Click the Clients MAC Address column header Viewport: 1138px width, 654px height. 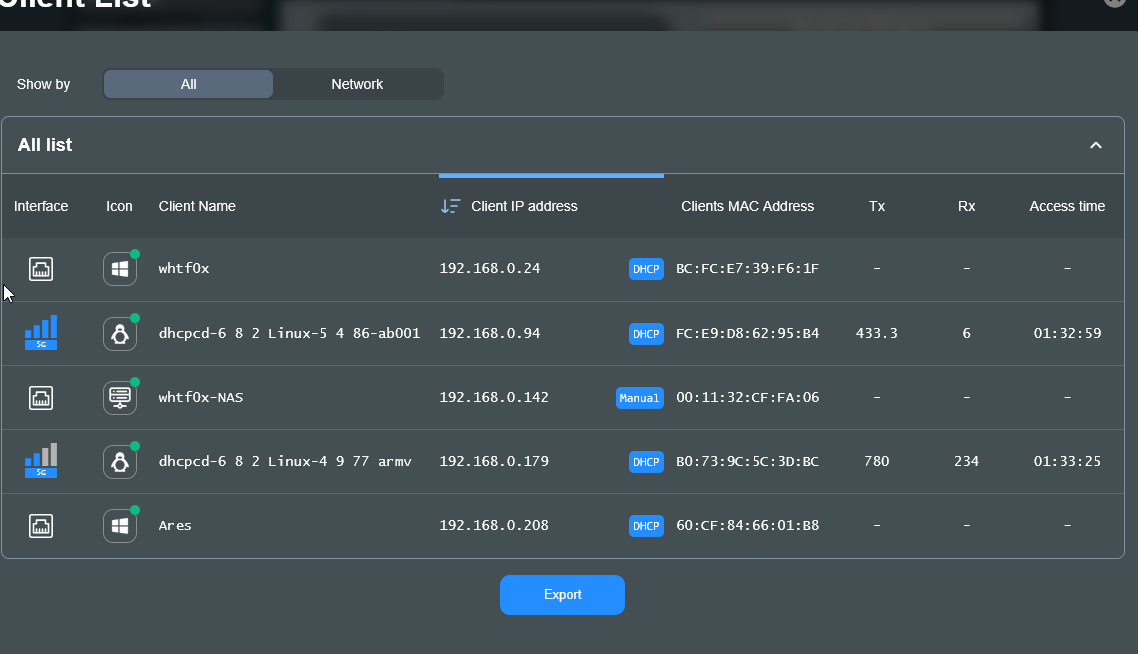747,206
